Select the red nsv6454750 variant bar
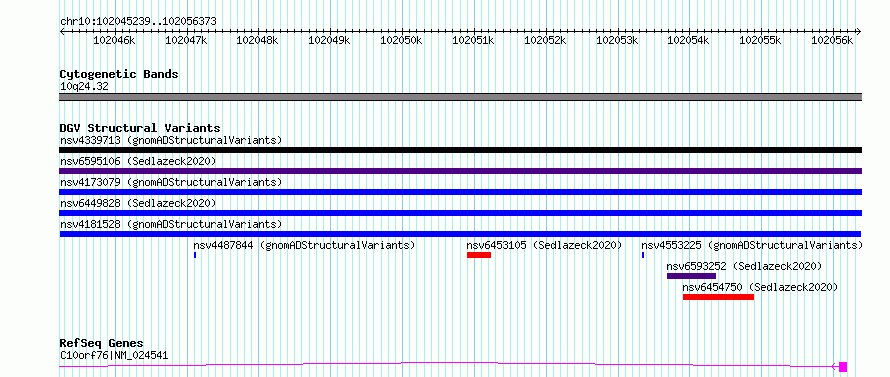890x377 pixels. click(719, 297)
